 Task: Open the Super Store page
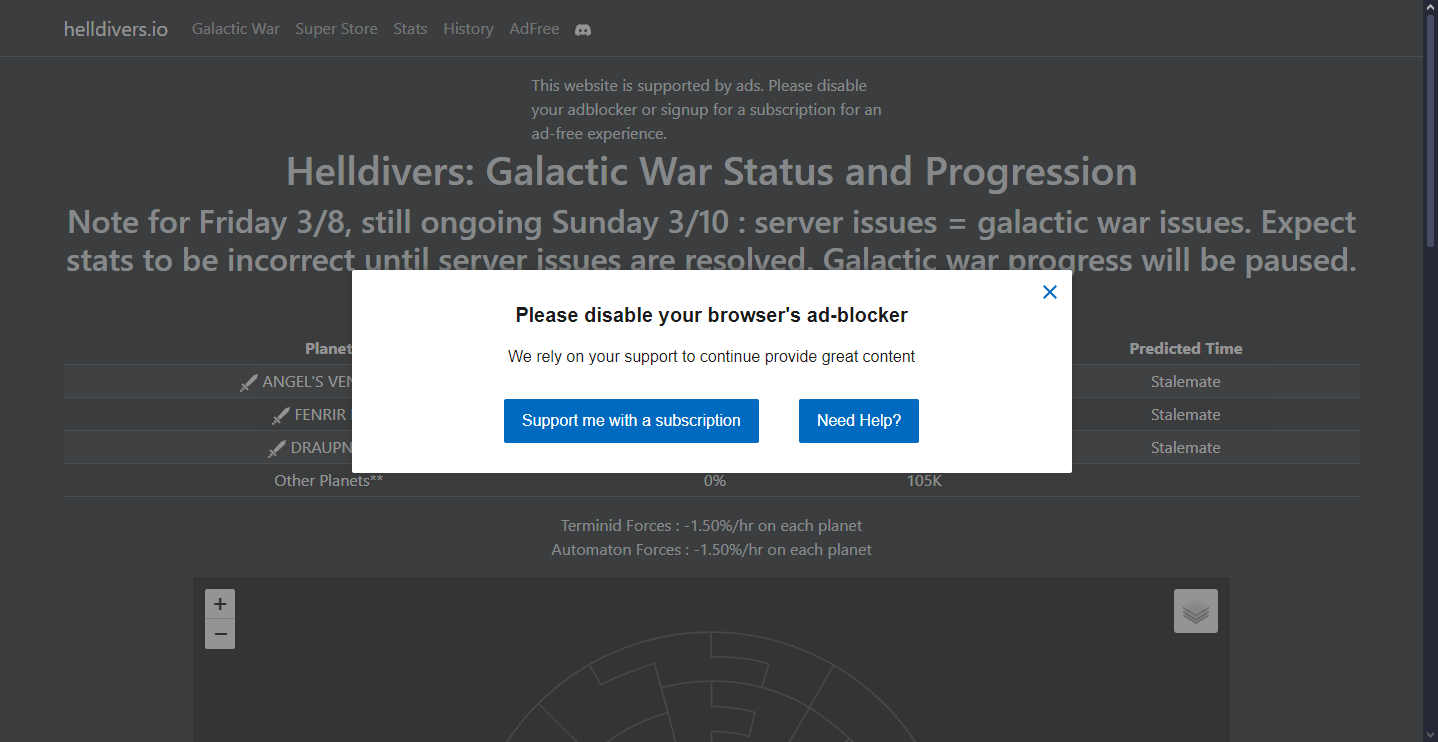336,29
